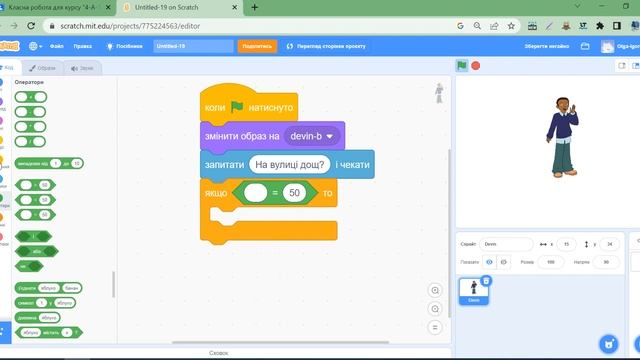
Task: Open a new browser tab
Action: 254,7
